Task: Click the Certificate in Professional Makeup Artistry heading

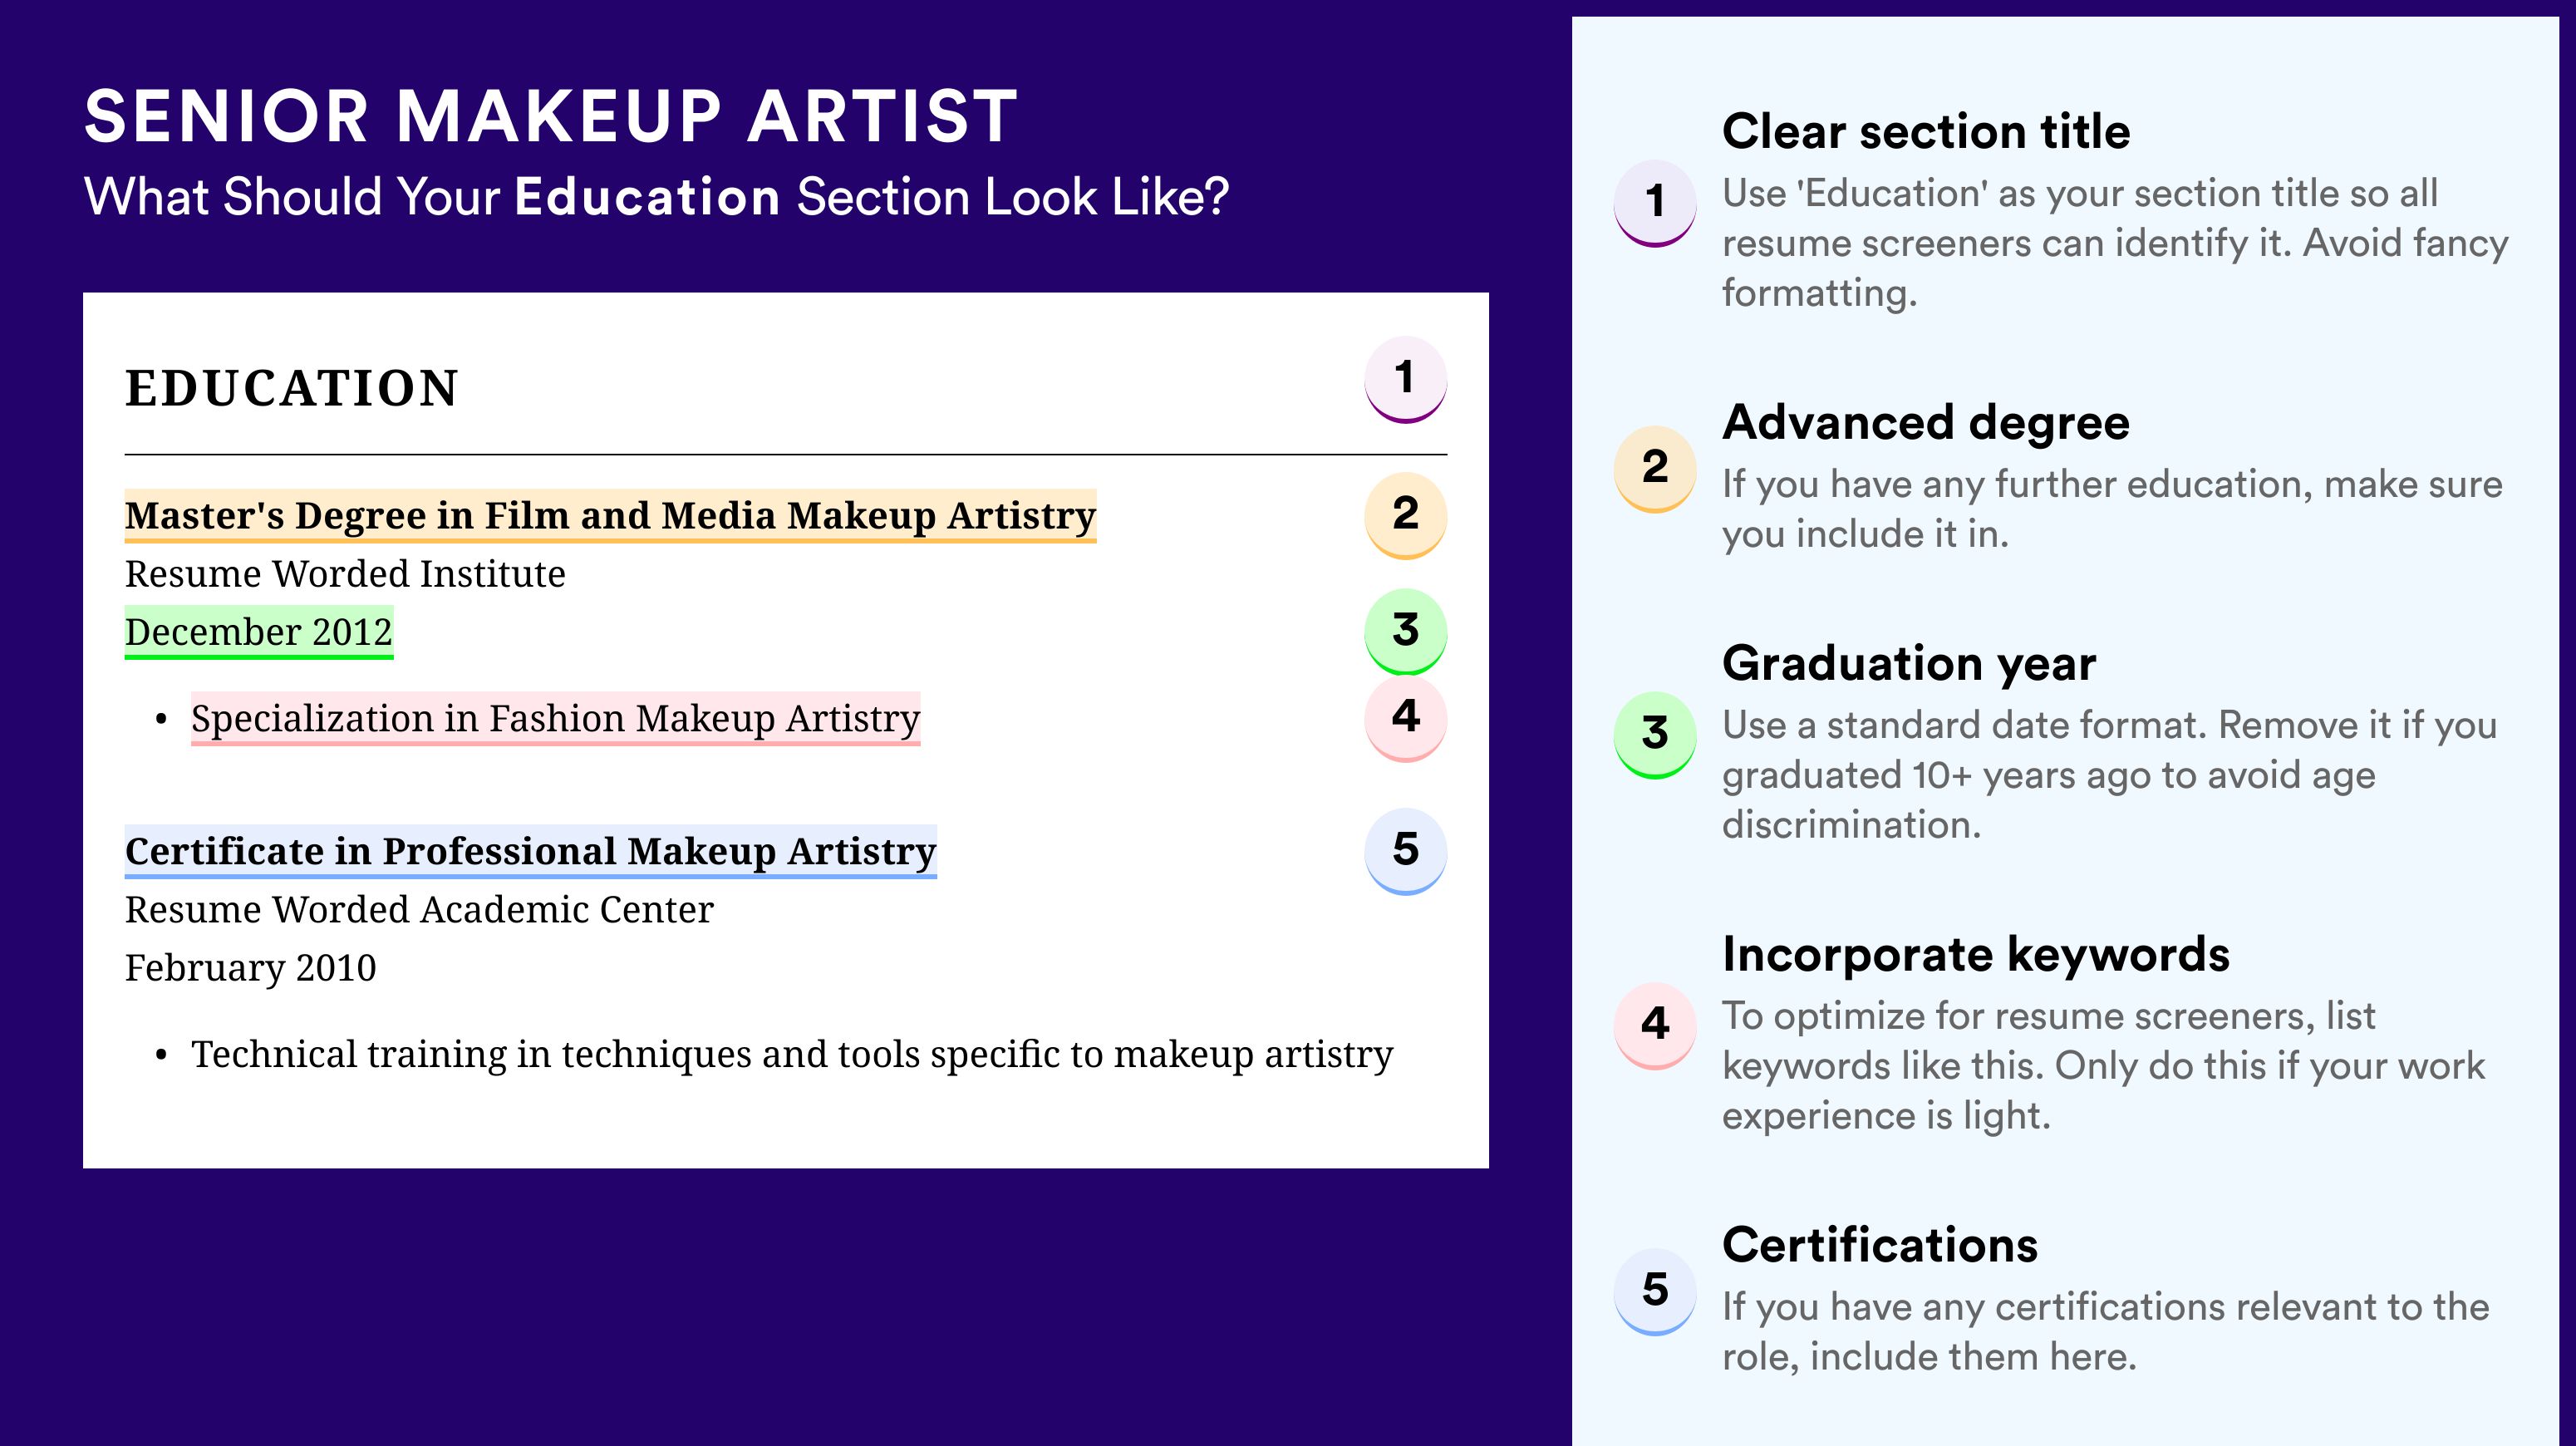Action: point(530,852)
